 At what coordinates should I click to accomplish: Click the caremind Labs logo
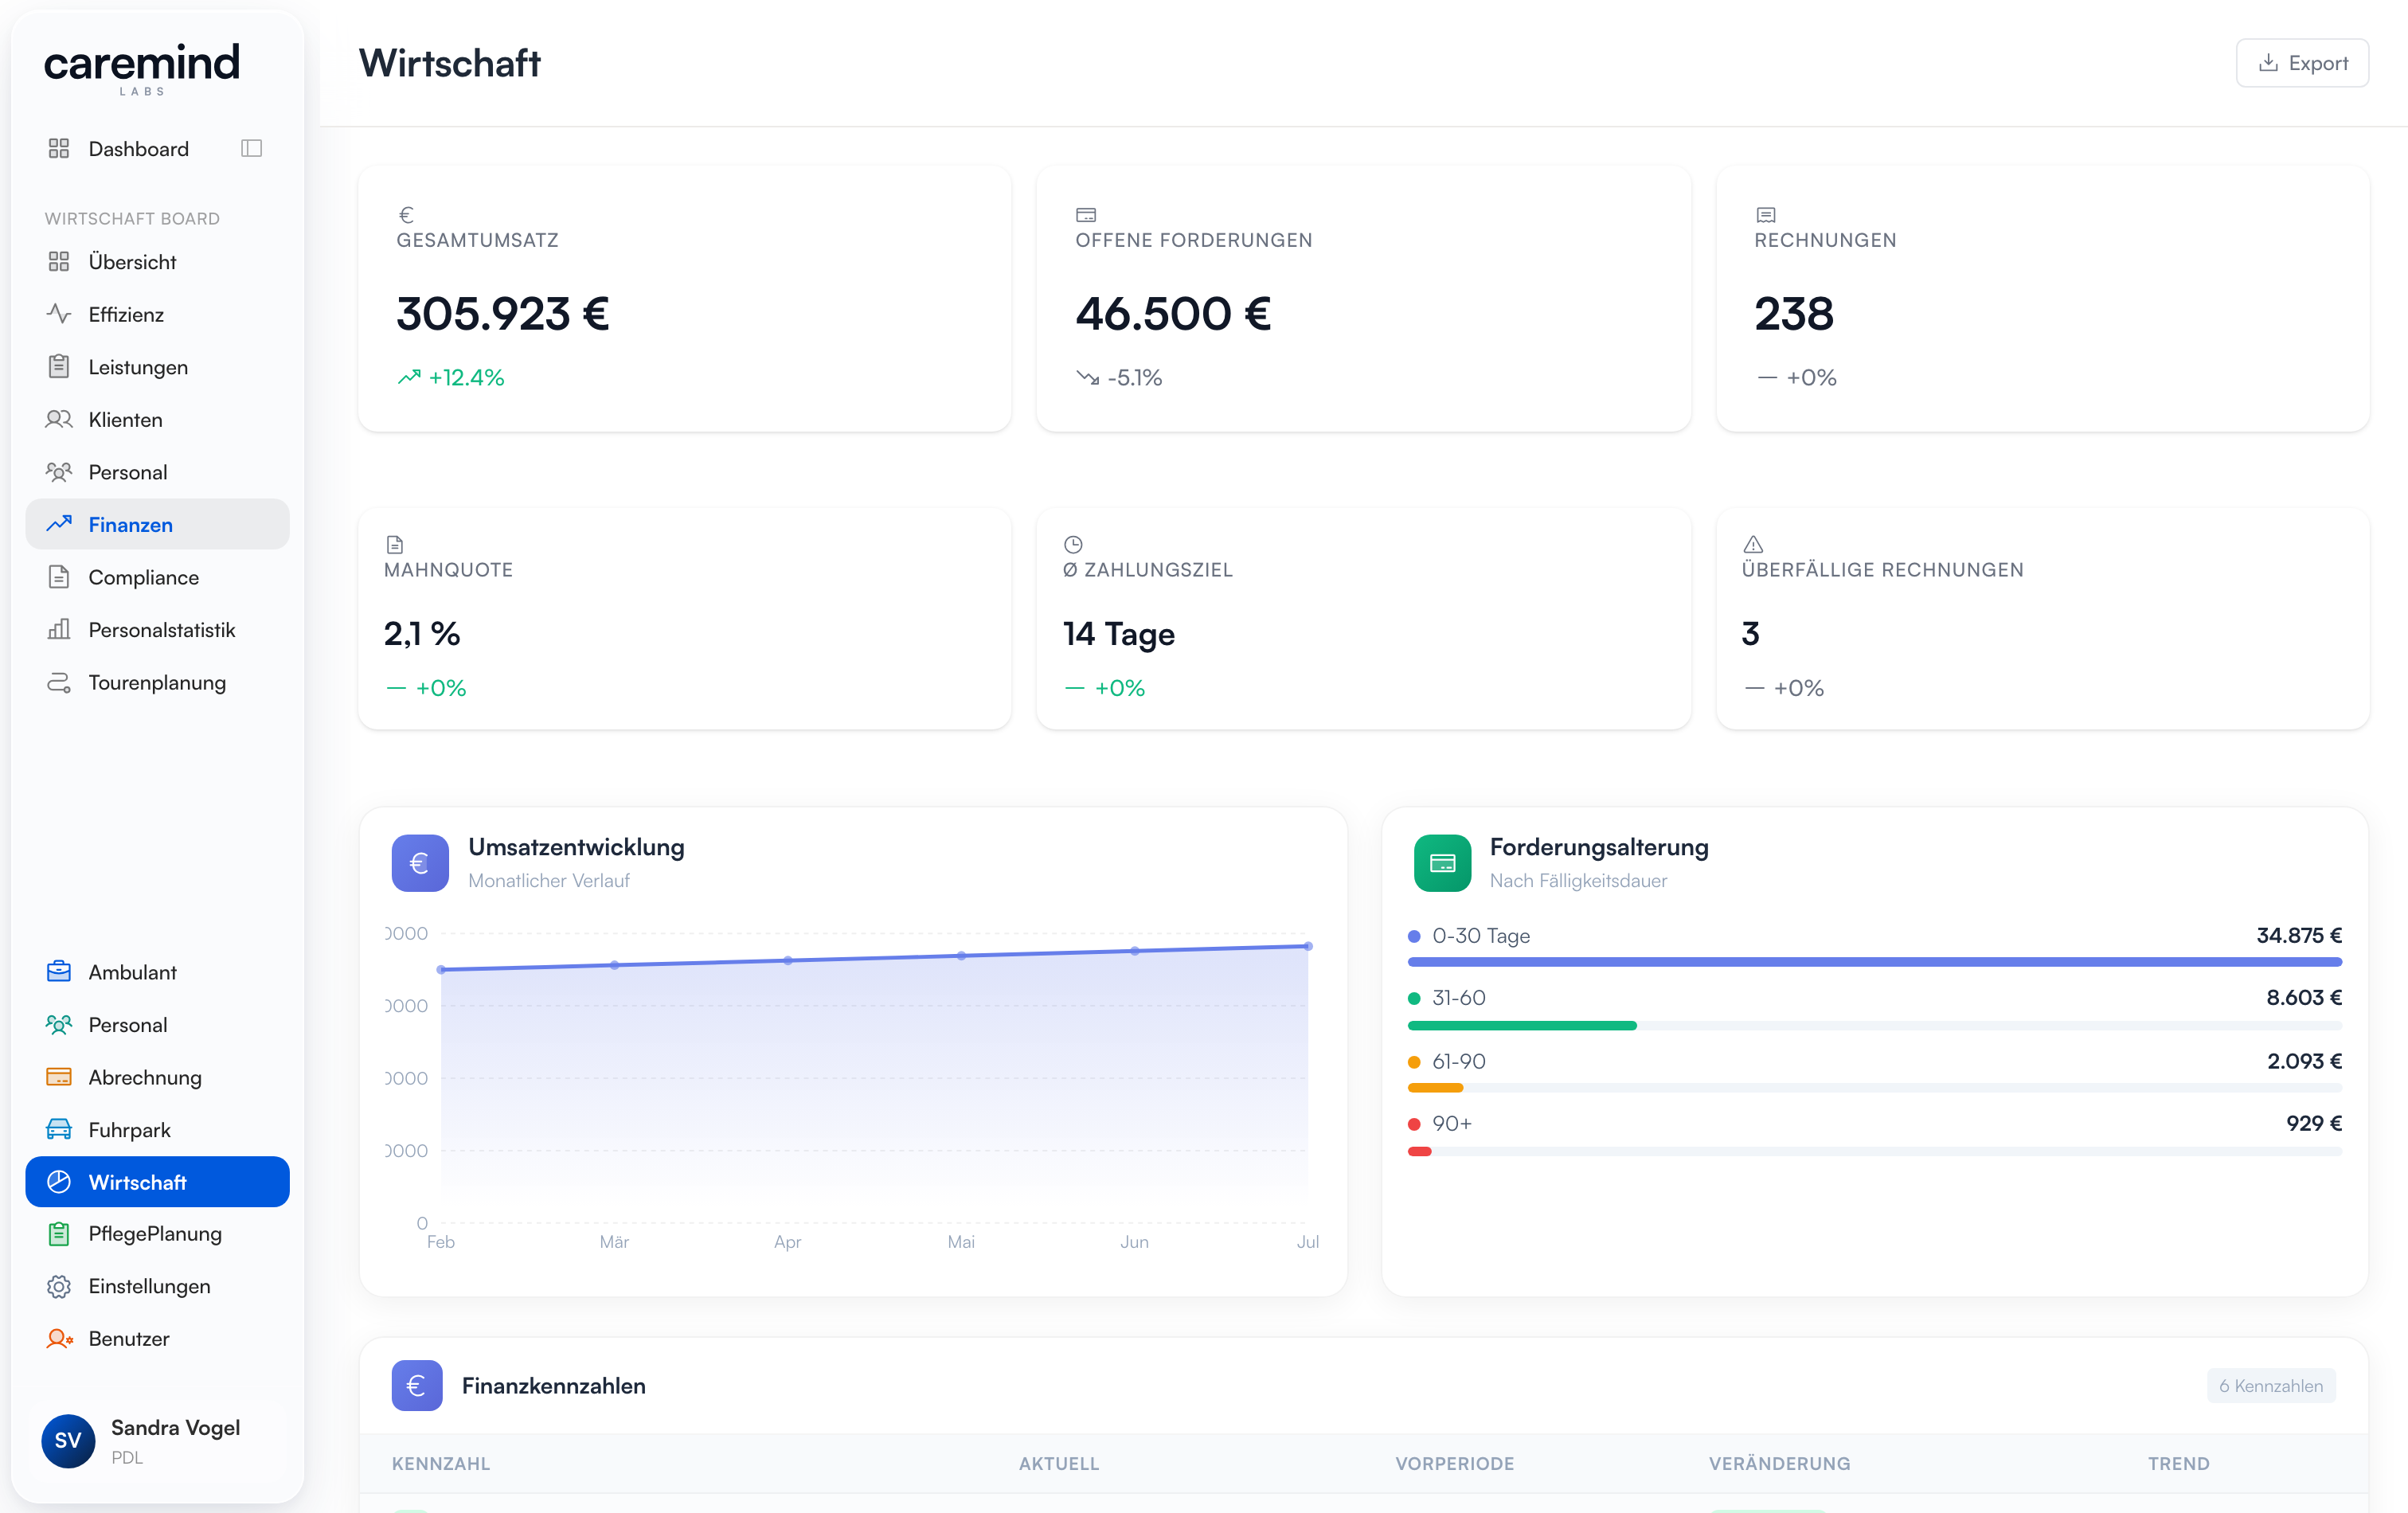click(142, 68)
